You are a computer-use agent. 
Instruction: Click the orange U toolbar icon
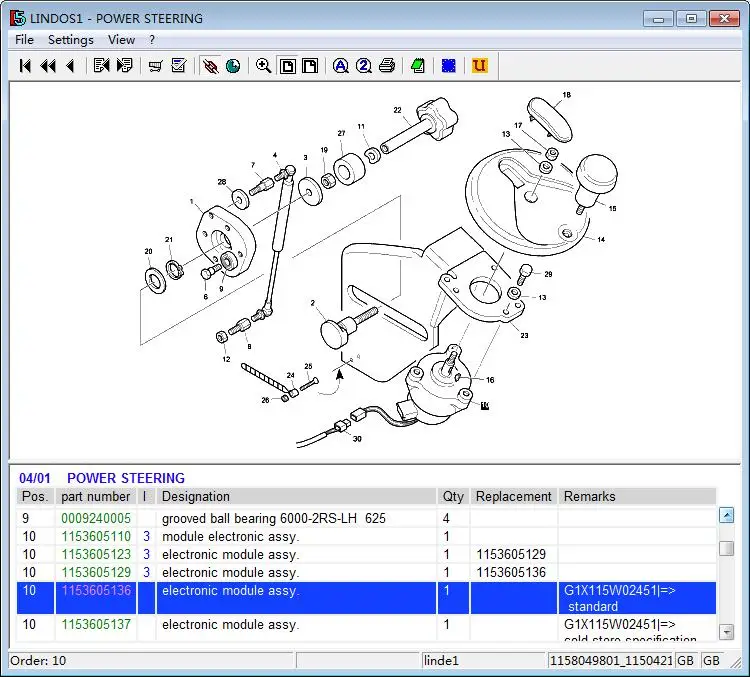pos(479,66)
